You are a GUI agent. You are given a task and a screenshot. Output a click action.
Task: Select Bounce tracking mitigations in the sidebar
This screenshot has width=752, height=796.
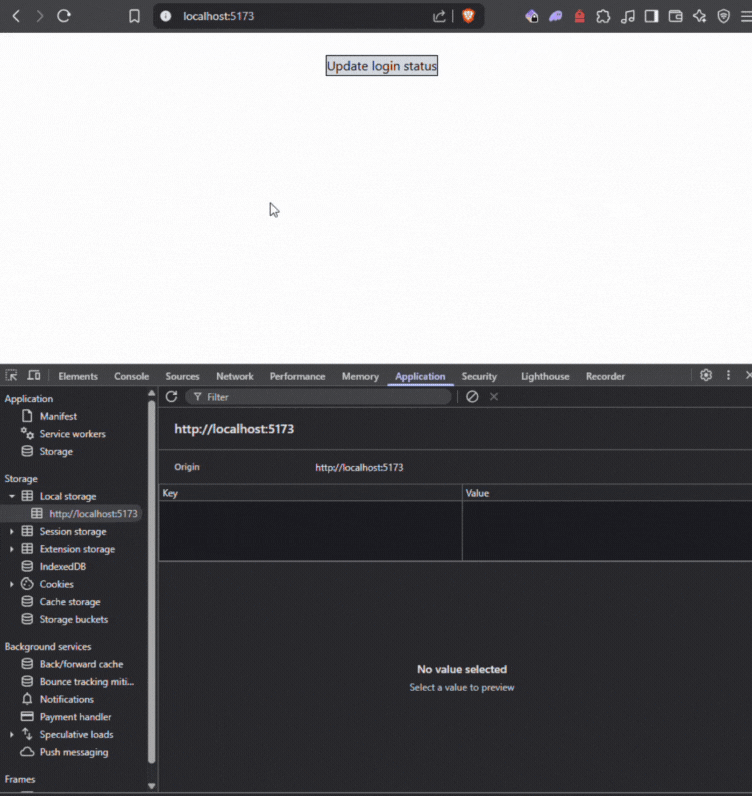click(x=86, y=682)
